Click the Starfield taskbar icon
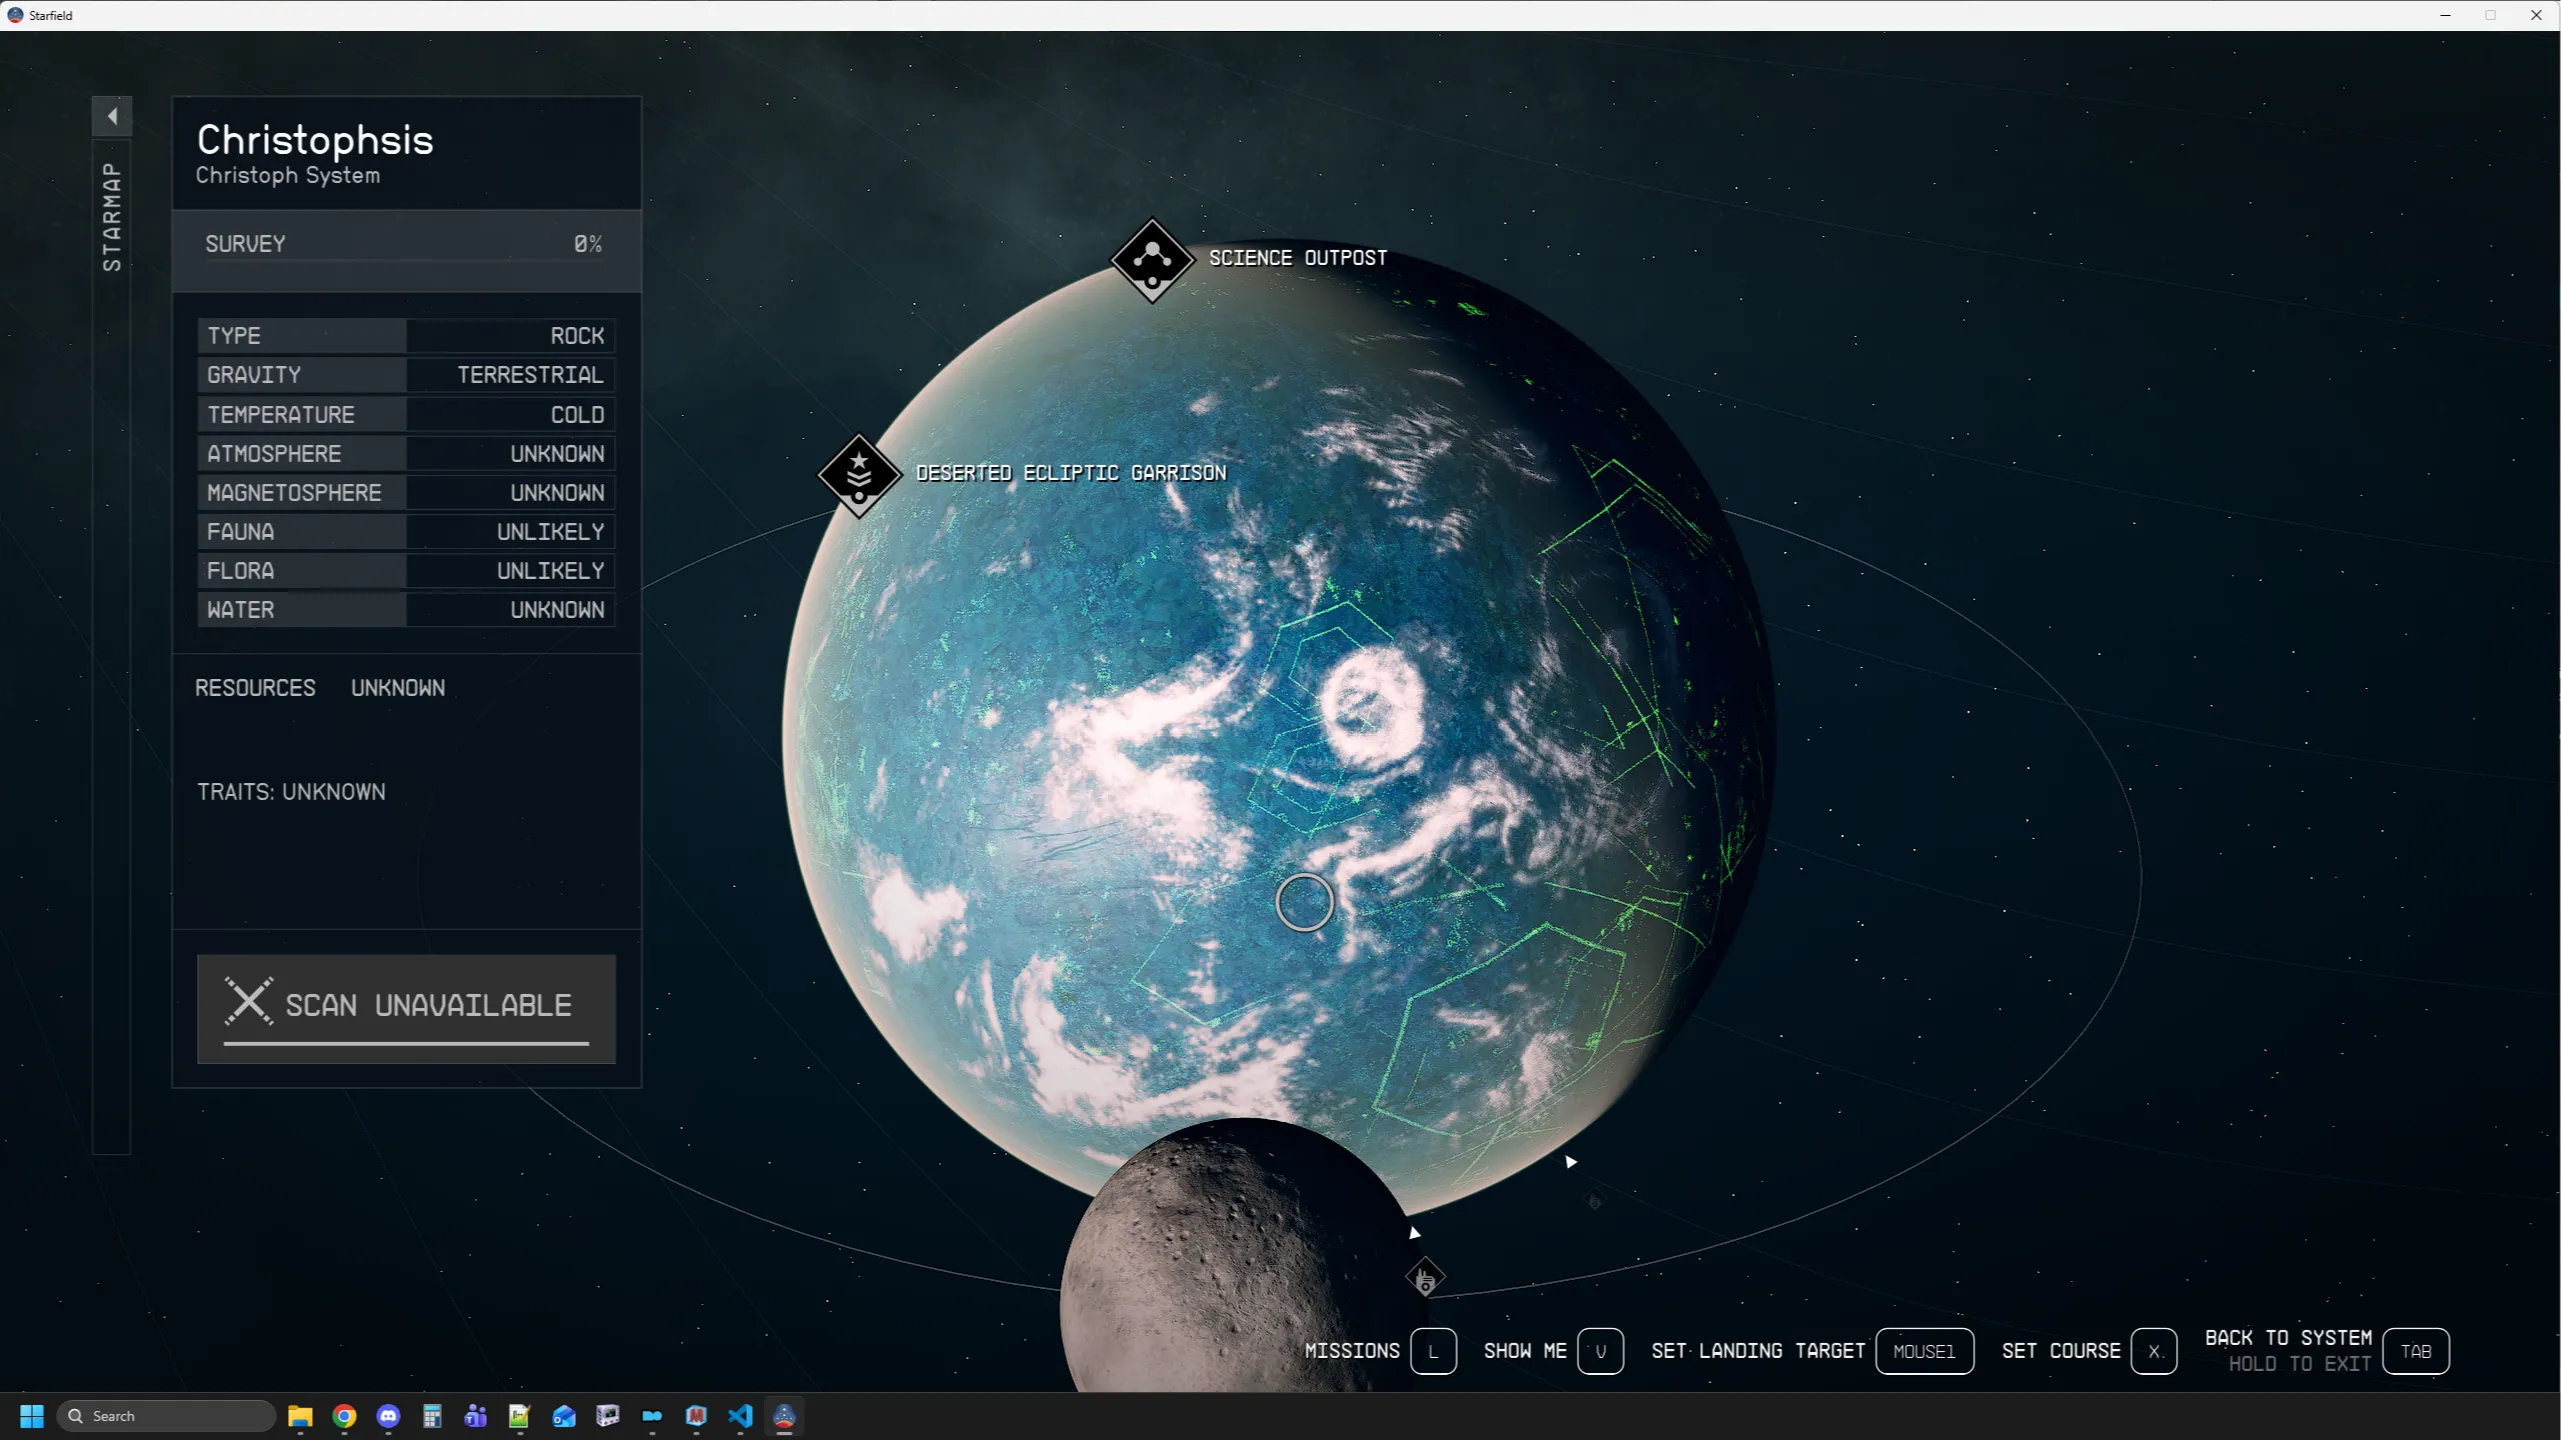The height and width of the screenshot is (1440, 2561). (784, 1416)
